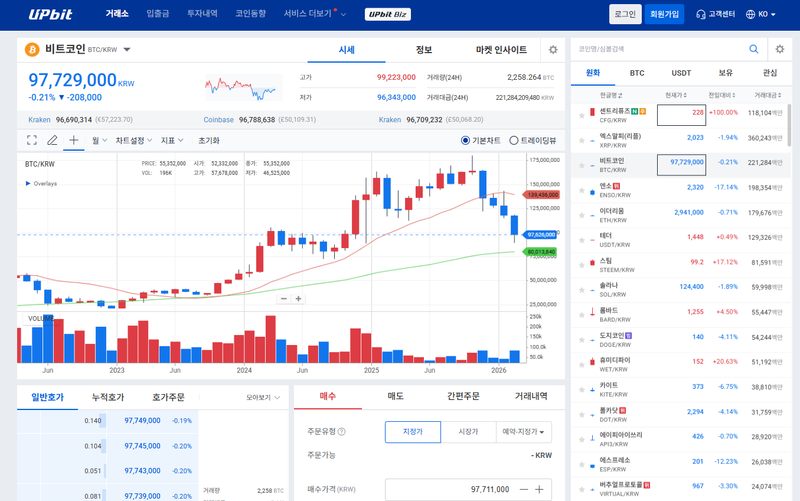Select the 트레이딩뷰 radio option
The width and height of the screenshot is (800, 501).
(x=514, y=141)
